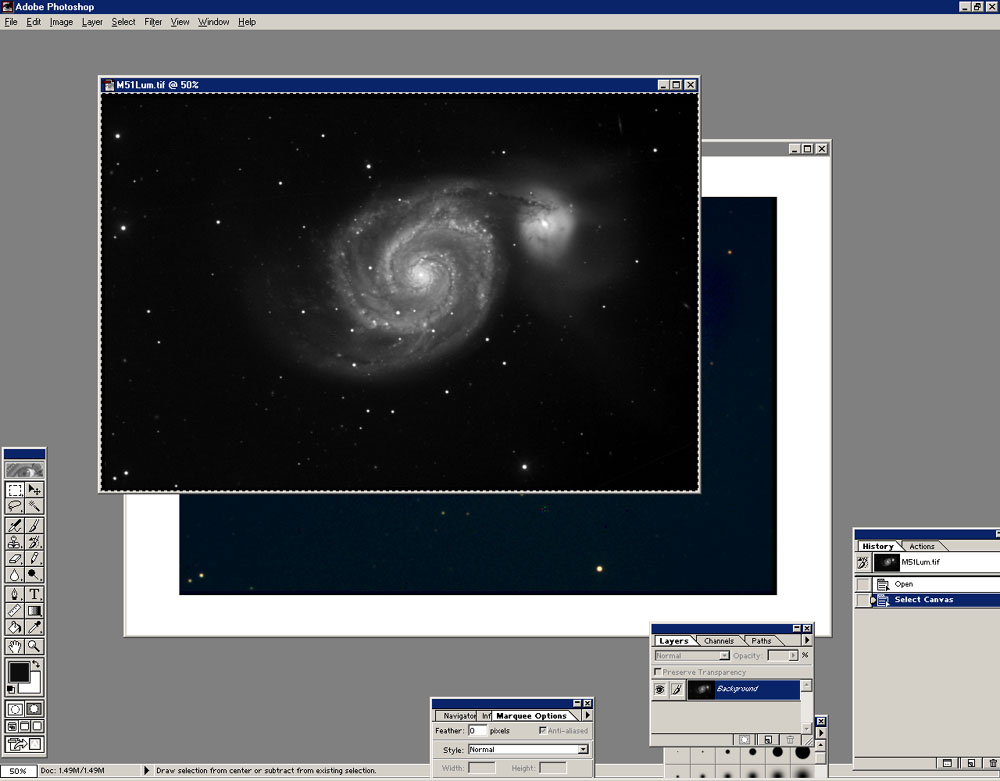Open the Select menu
Screen dimensions: 1000x781
point(123,22)
